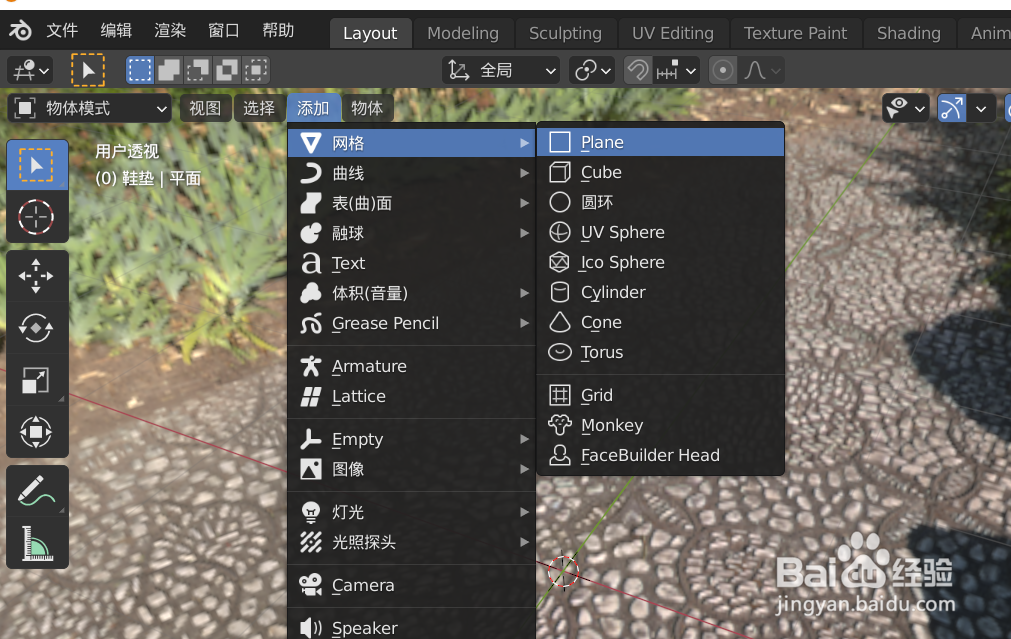Image resolution: width=1011 pixels, height=639 pixels.
Task: Choose the Rotate tool
Action: coord(37,328)
